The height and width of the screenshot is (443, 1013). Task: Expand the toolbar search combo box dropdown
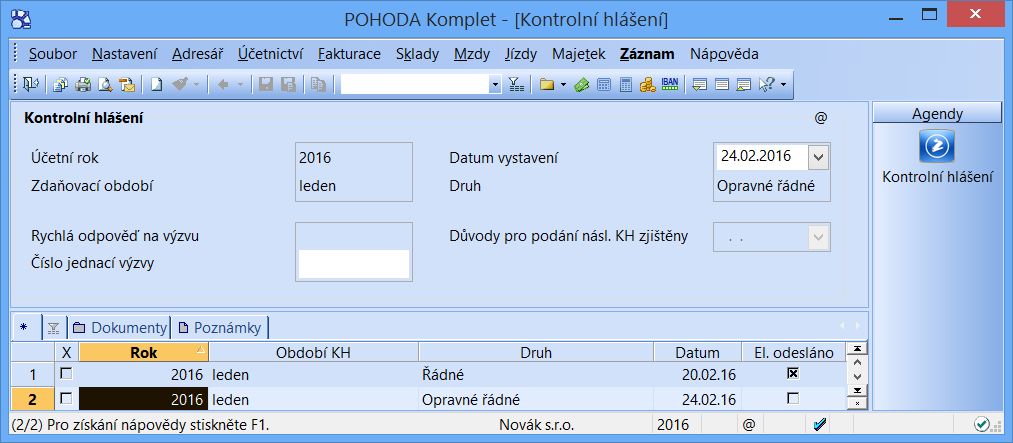495,85
